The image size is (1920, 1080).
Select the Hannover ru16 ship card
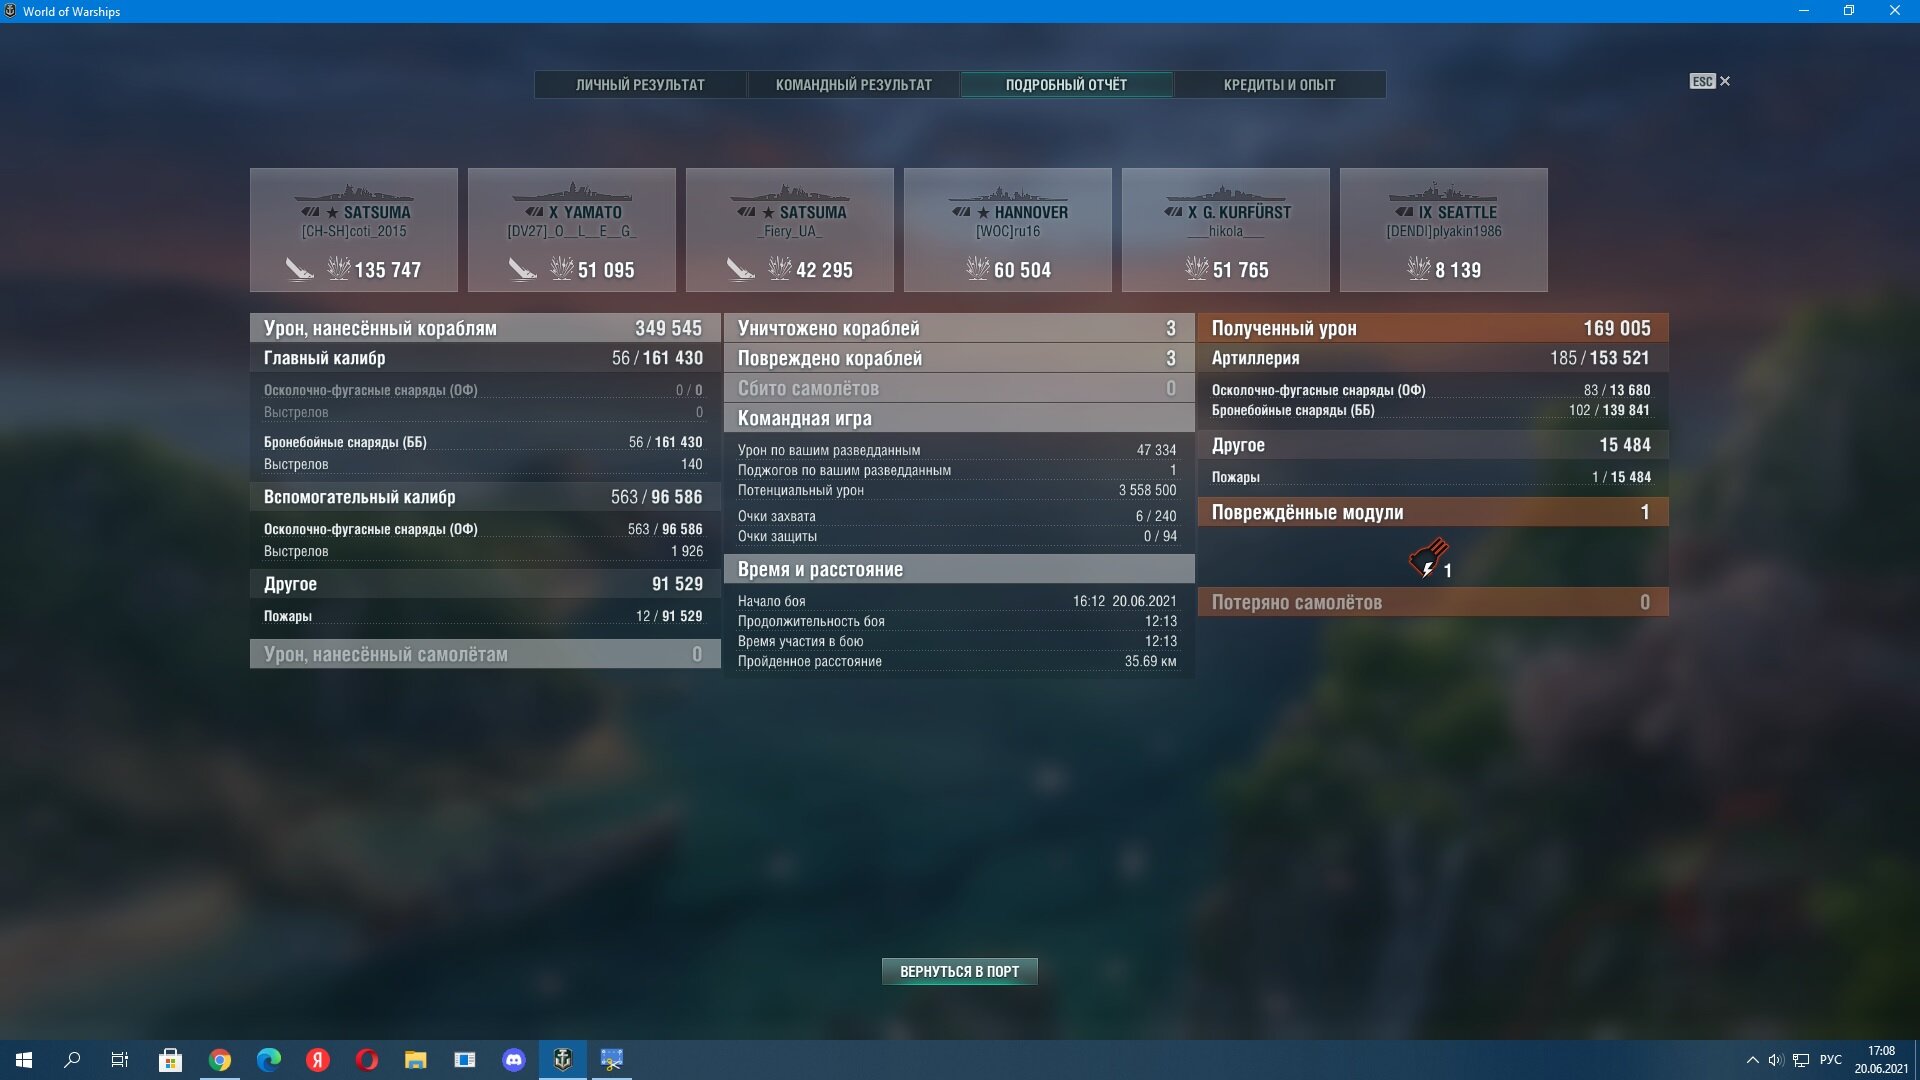click(x=1008, y=230)
